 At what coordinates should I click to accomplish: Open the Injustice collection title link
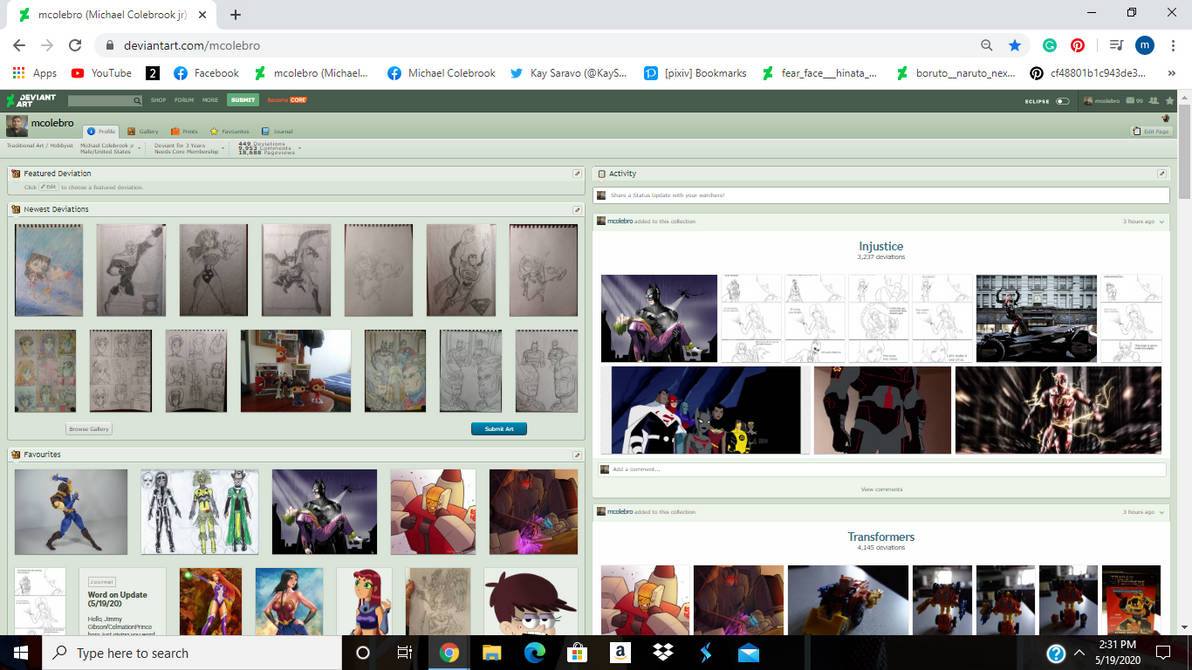point(881,246)
